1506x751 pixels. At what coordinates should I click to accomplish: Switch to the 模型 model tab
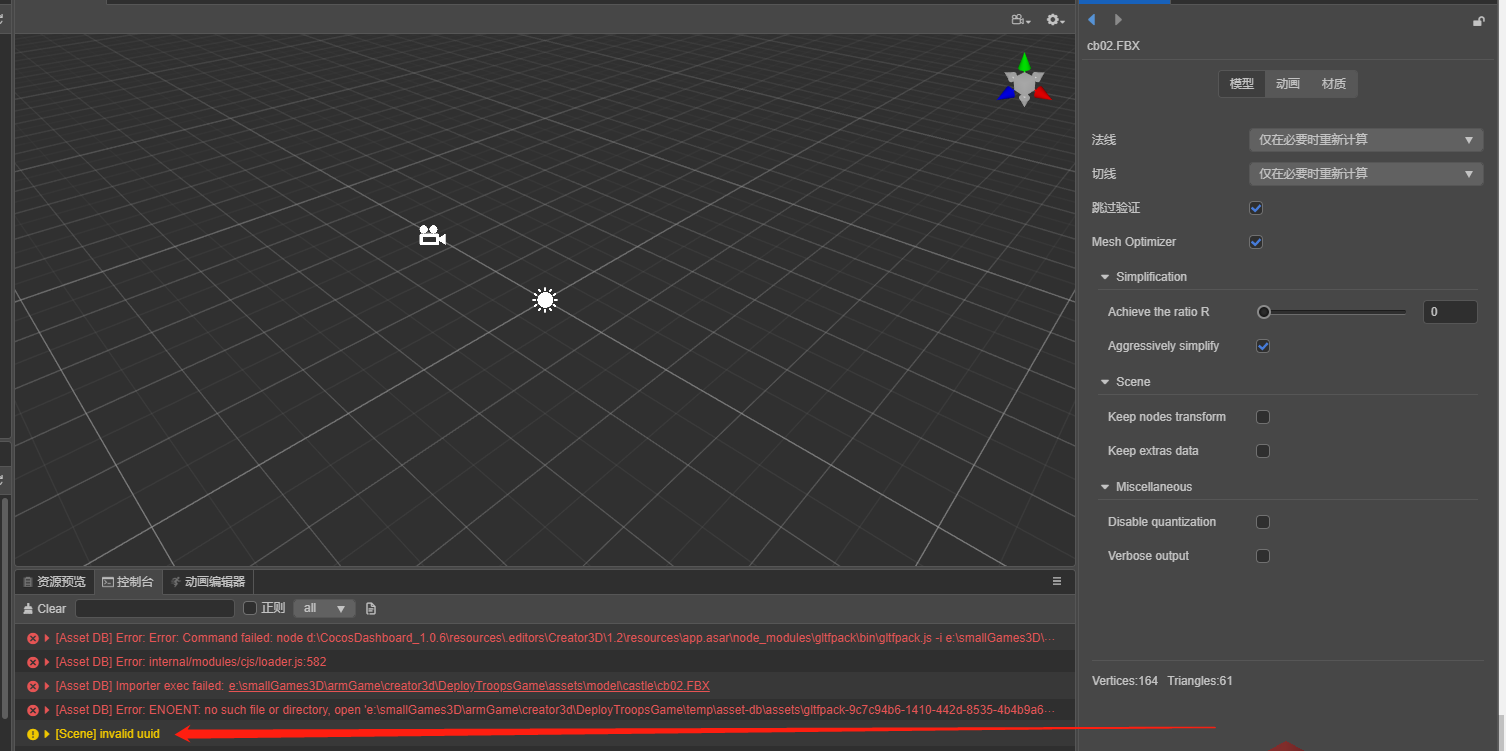pos(1242,84)
